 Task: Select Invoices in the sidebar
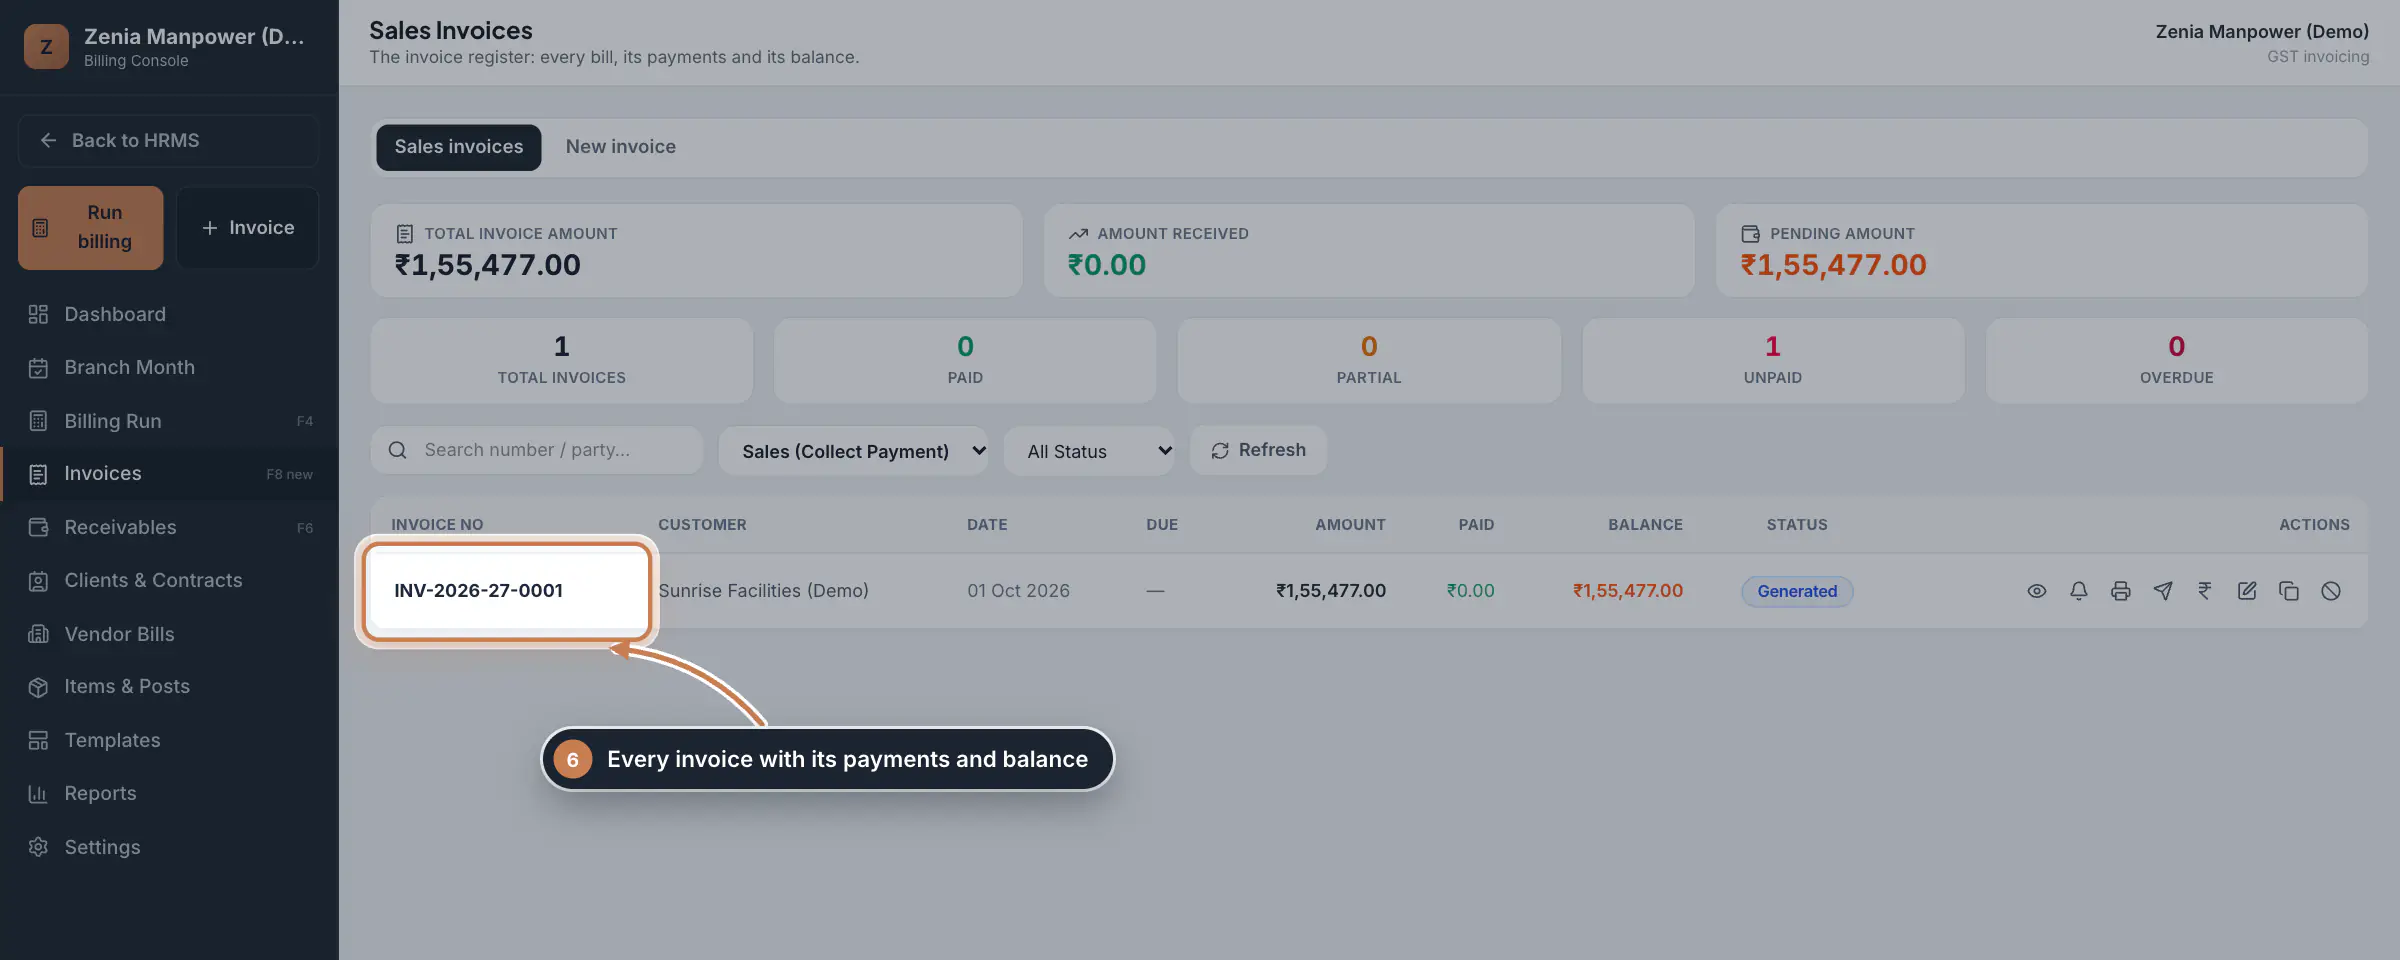[x=169, y=474]
